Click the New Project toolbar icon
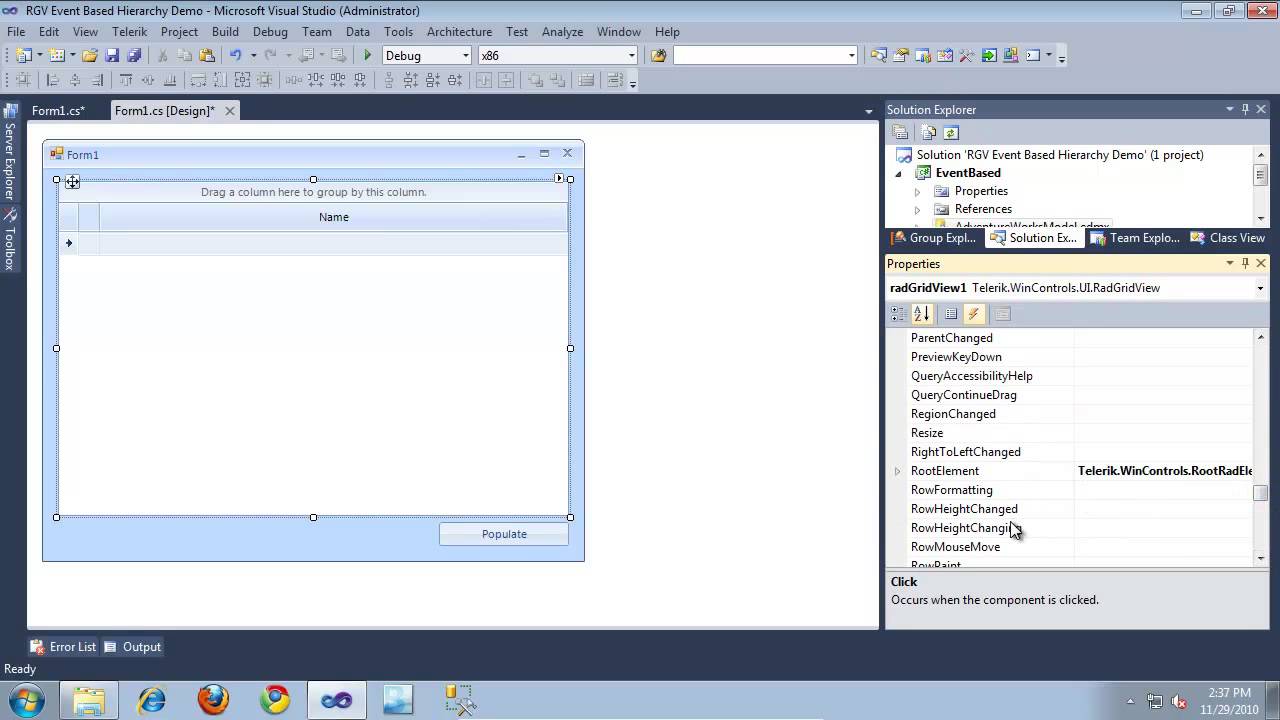 click(23, 56)
